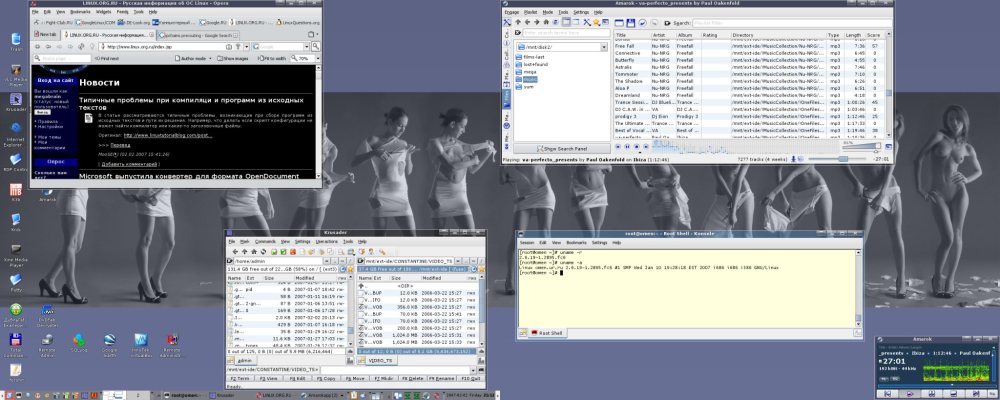Click Amarok stop playback button
The width and height of the screenshot is (1000, 400).
(636, 146)
